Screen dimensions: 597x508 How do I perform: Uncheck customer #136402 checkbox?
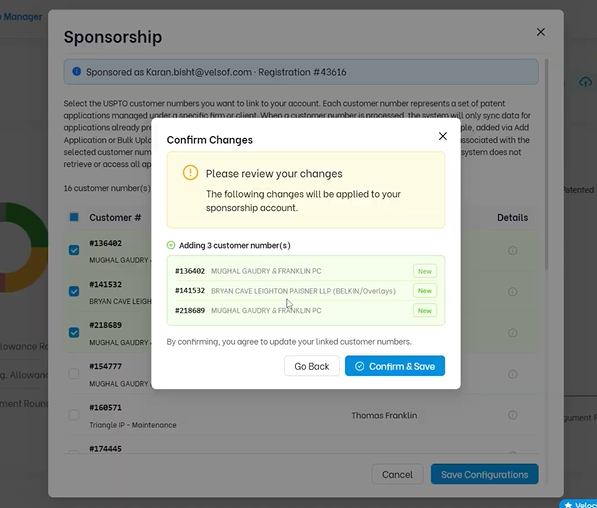click(74, 250)
